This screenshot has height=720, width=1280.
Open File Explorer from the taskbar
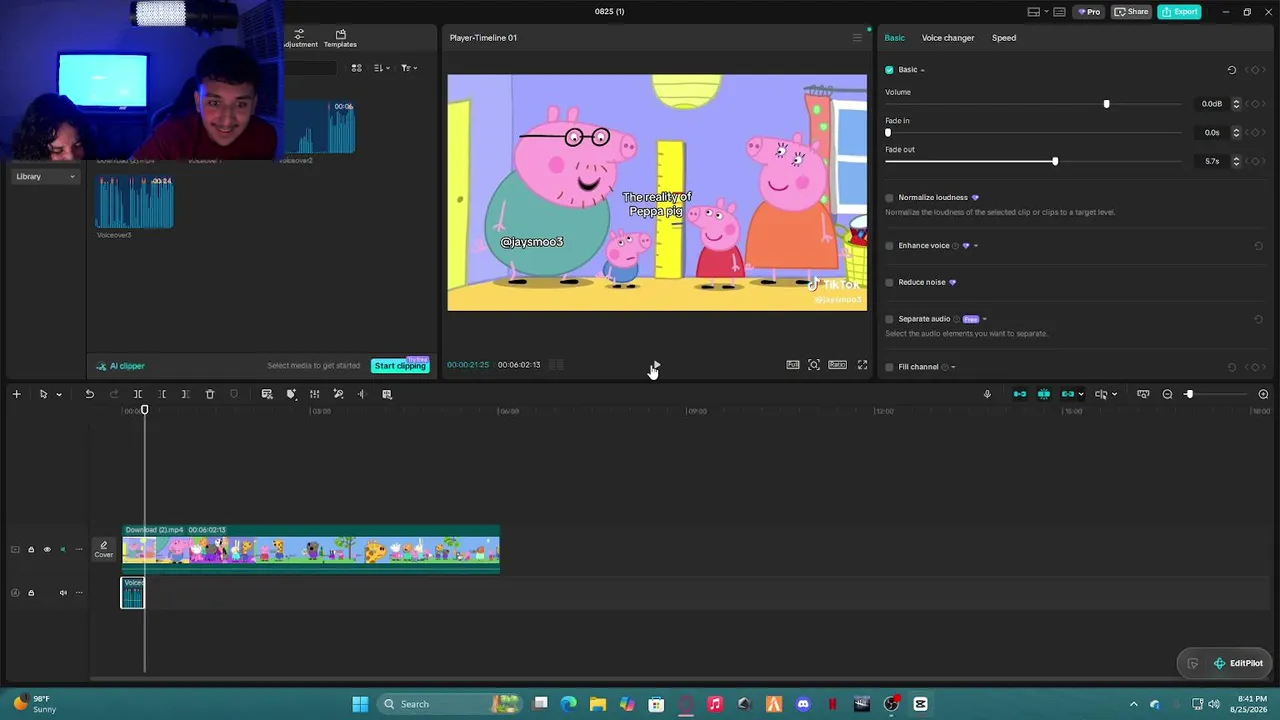(598, 704)
